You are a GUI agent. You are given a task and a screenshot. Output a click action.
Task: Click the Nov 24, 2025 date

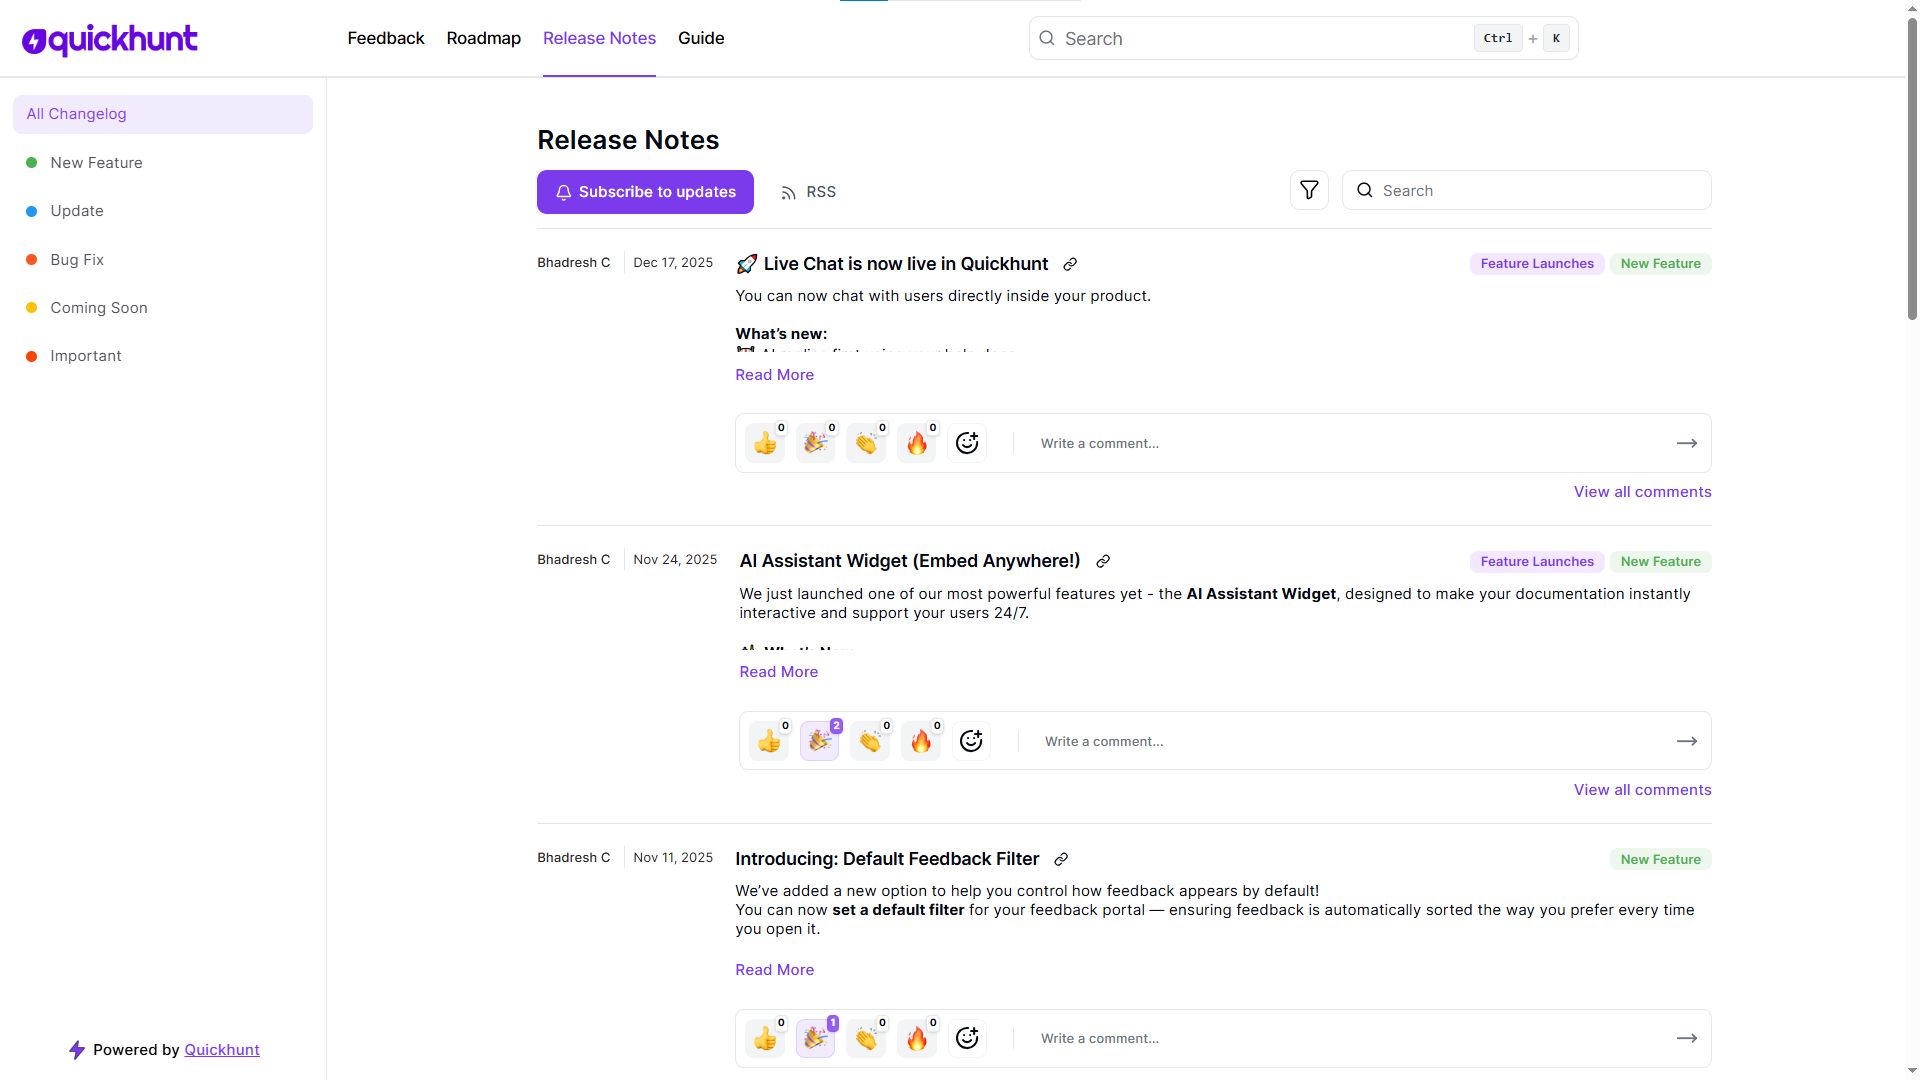pos(675,560)
